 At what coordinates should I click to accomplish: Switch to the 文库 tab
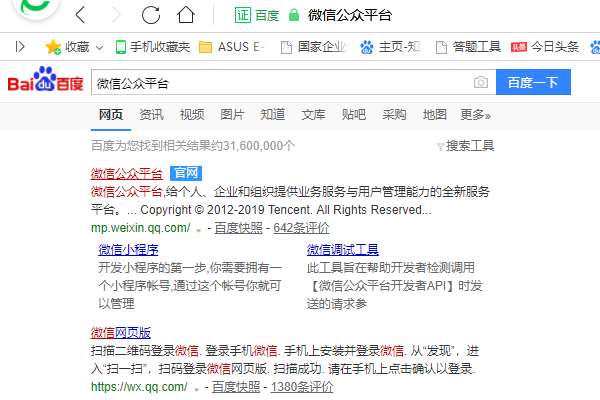(x=313, y=114)
